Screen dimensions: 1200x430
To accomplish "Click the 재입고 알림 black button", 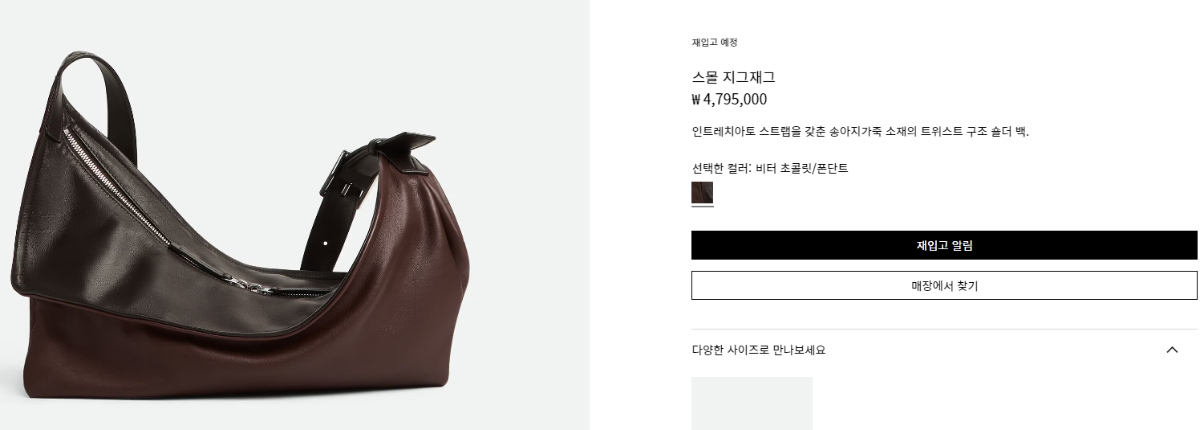I will (944, 245).
